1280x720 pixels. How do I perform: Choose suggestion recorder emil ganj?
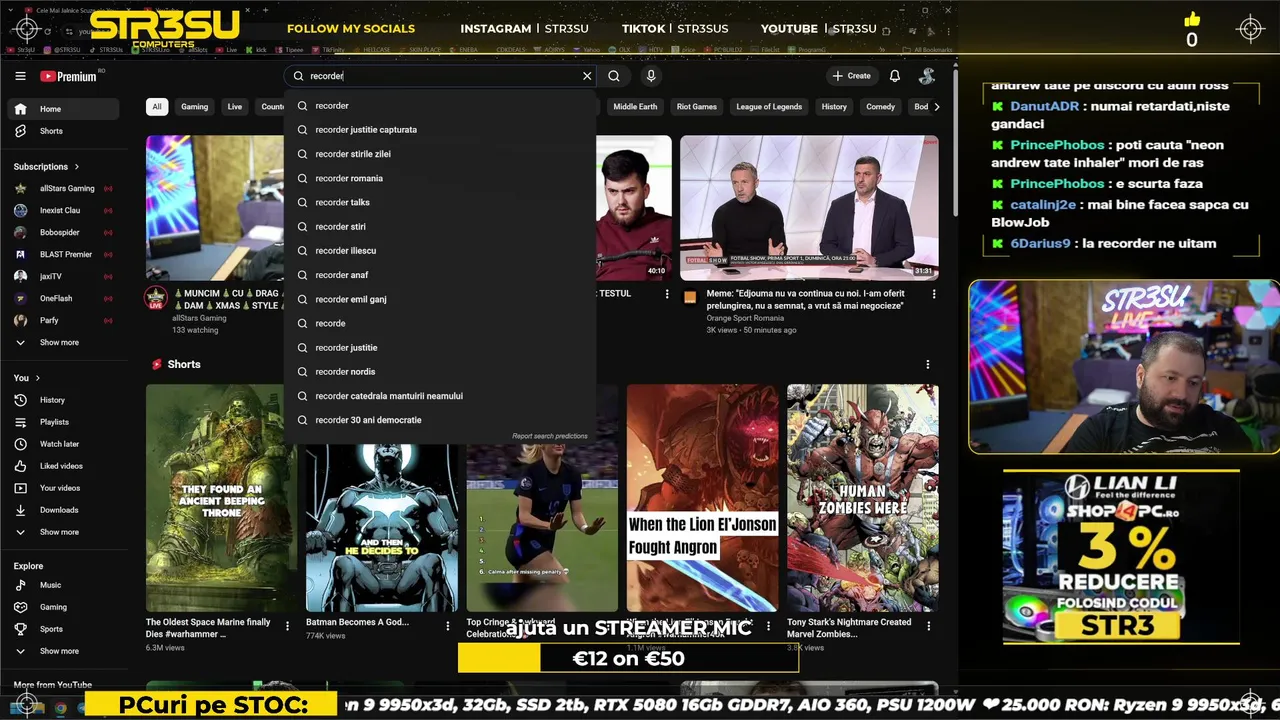tap(440, 299)
